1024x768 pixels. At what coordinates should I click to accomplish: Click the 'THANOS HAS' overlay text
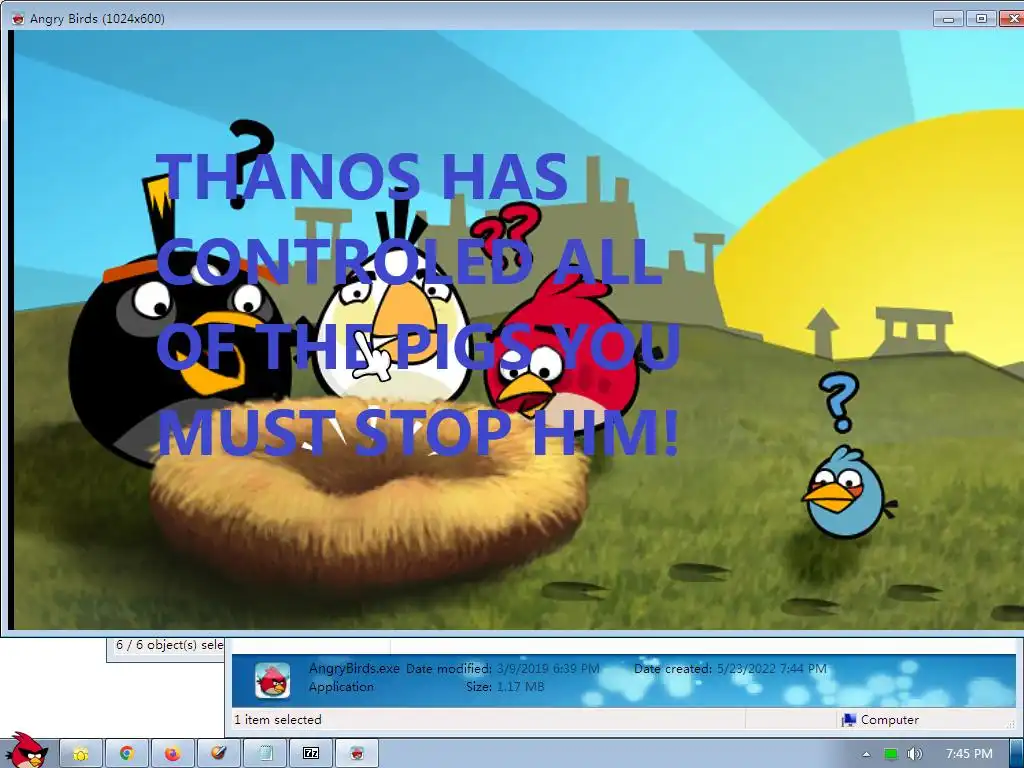click(x=362, y=176)
